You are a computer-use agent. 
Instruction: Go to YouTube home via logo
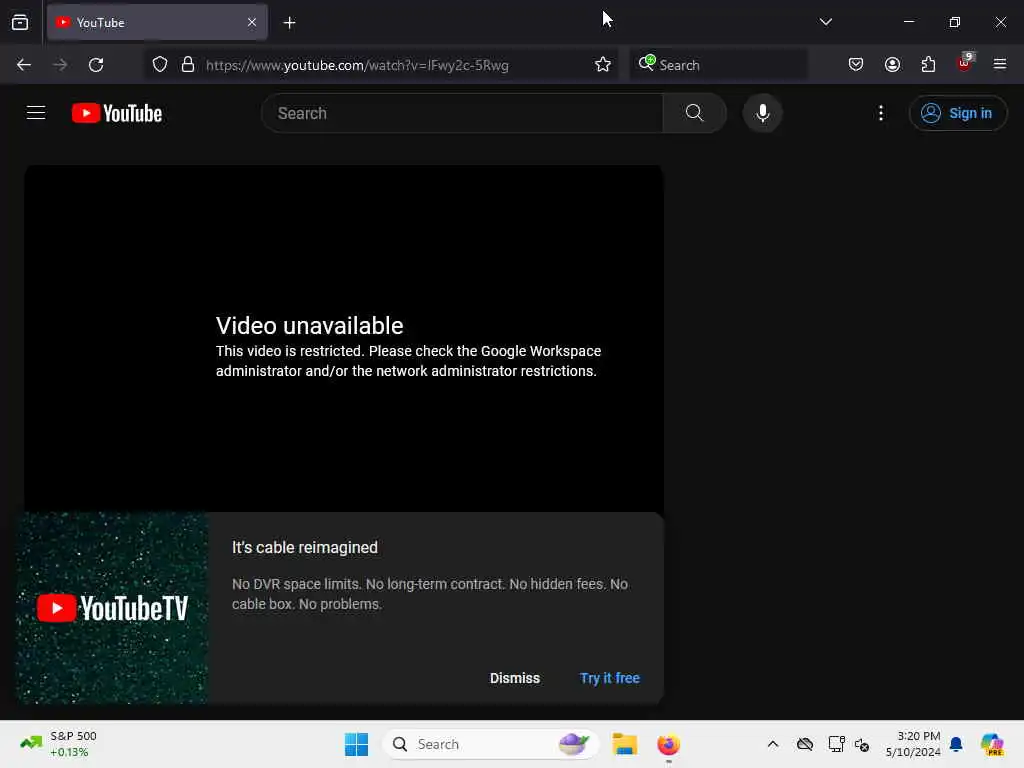point(117,113)
